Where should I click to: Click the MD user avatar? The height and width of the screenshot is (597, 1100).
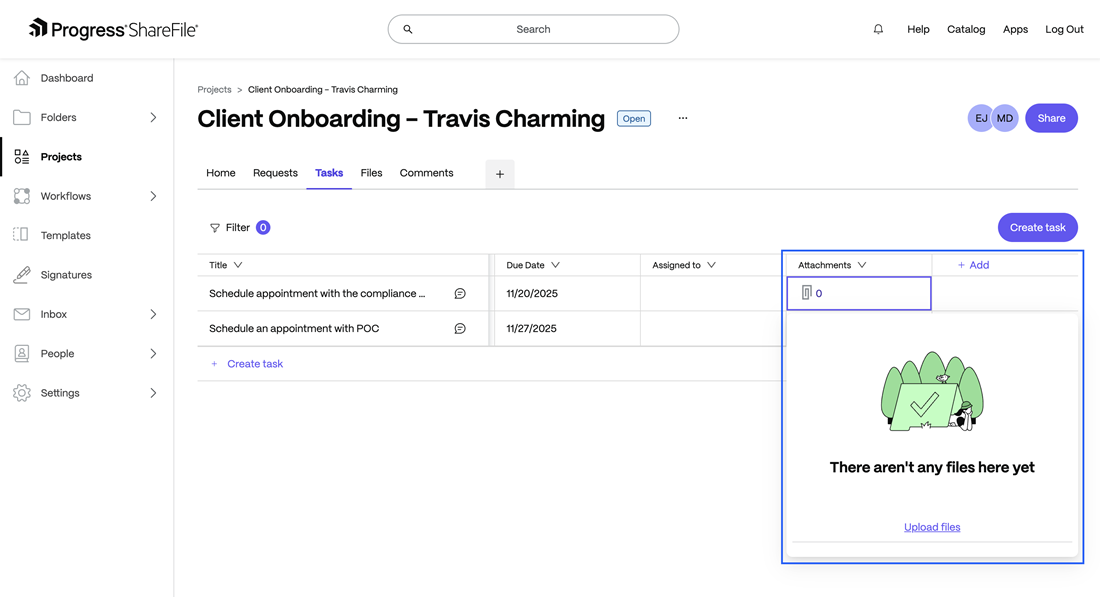click(x=1005, y=118)
